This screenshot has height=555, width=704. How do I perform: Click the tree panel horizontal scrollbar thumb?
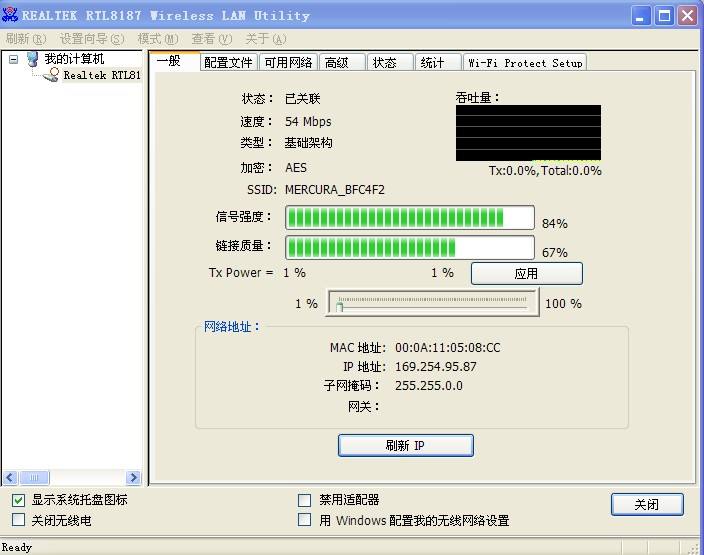34,477
